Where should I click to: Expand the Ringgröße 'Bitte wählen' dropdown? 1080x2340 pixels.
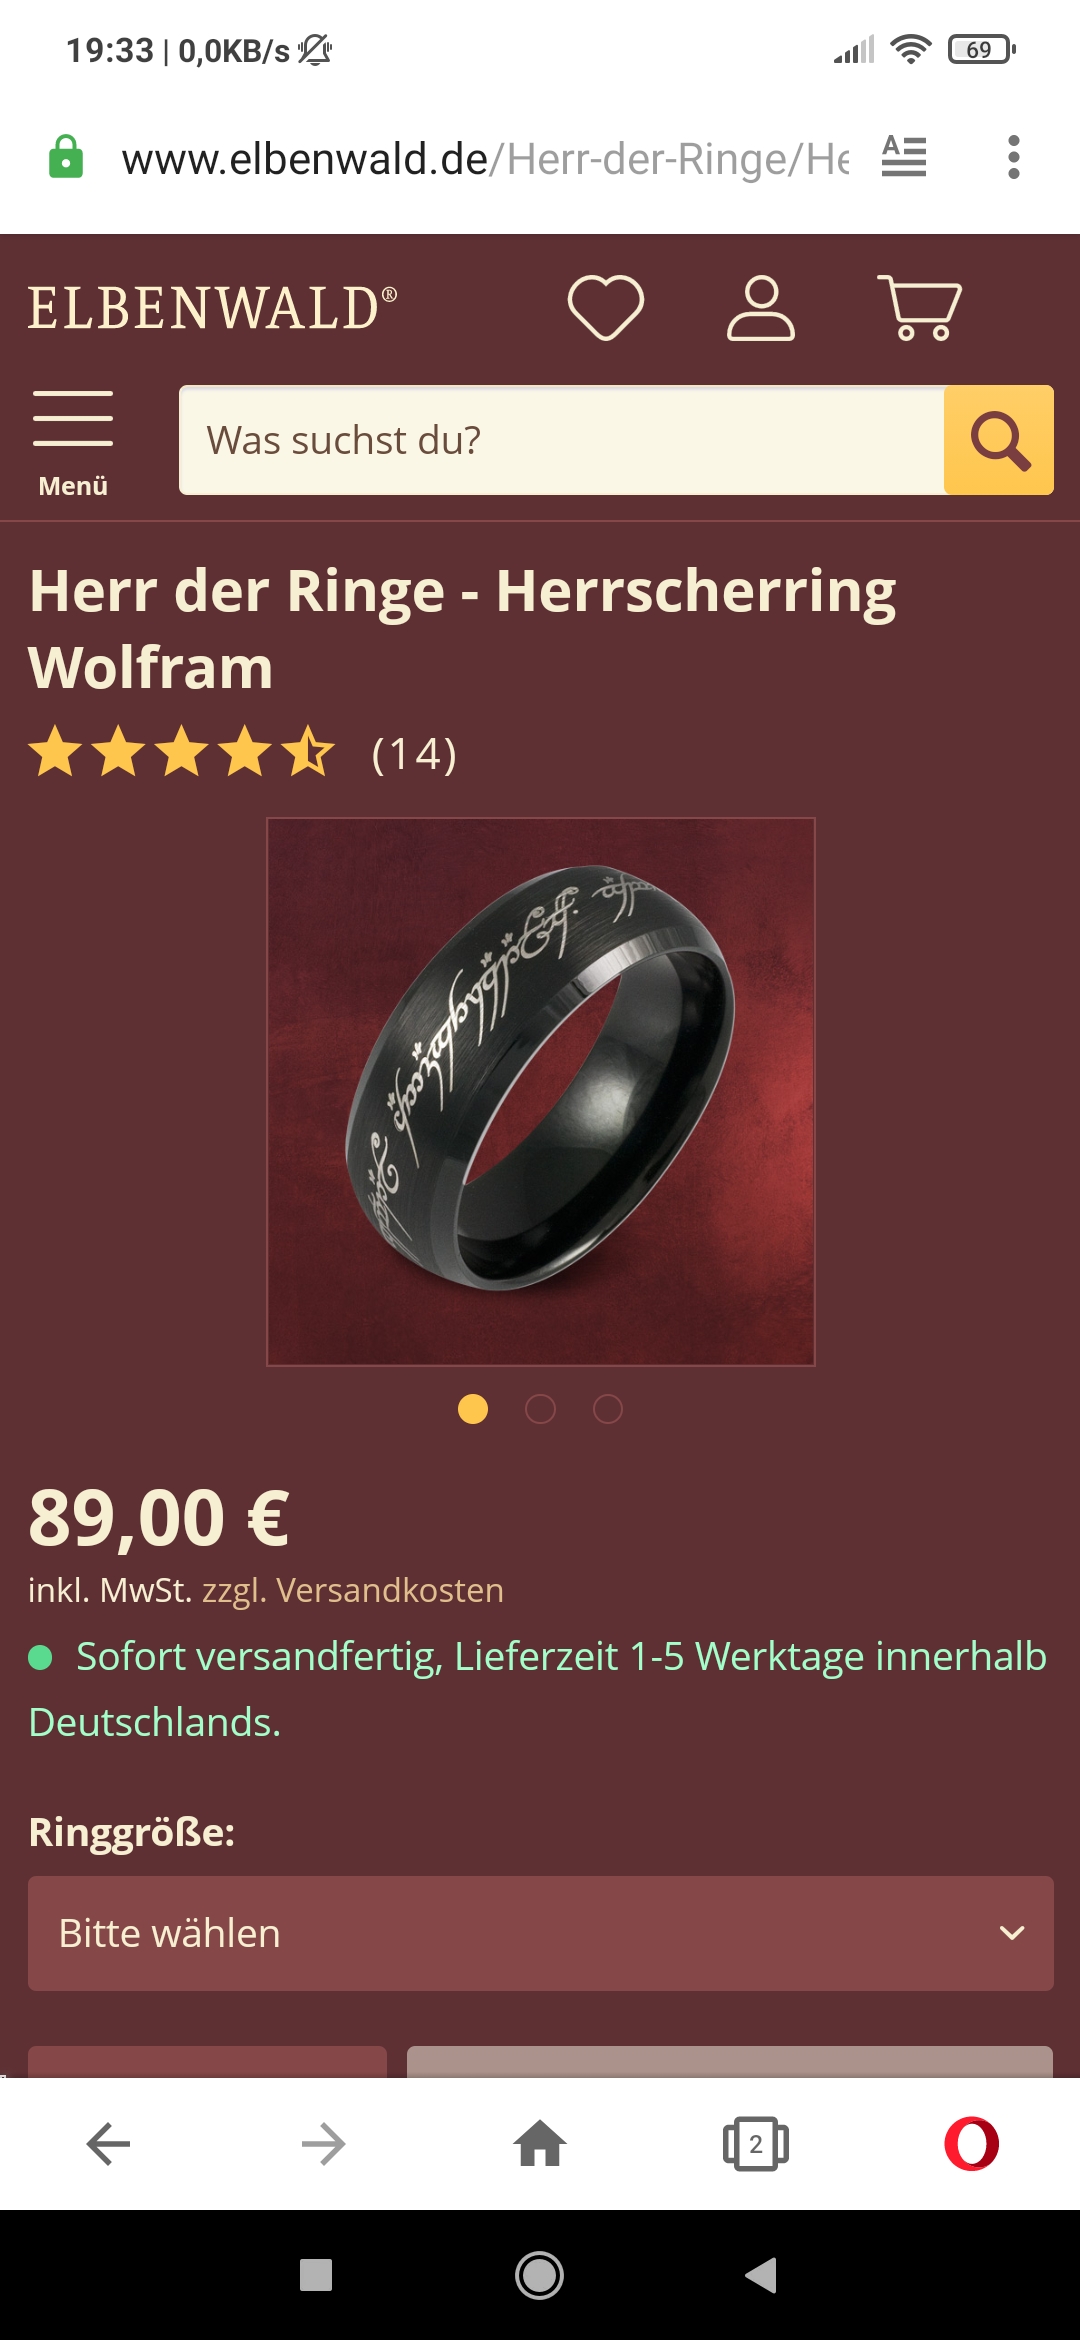pos(541,1933)
